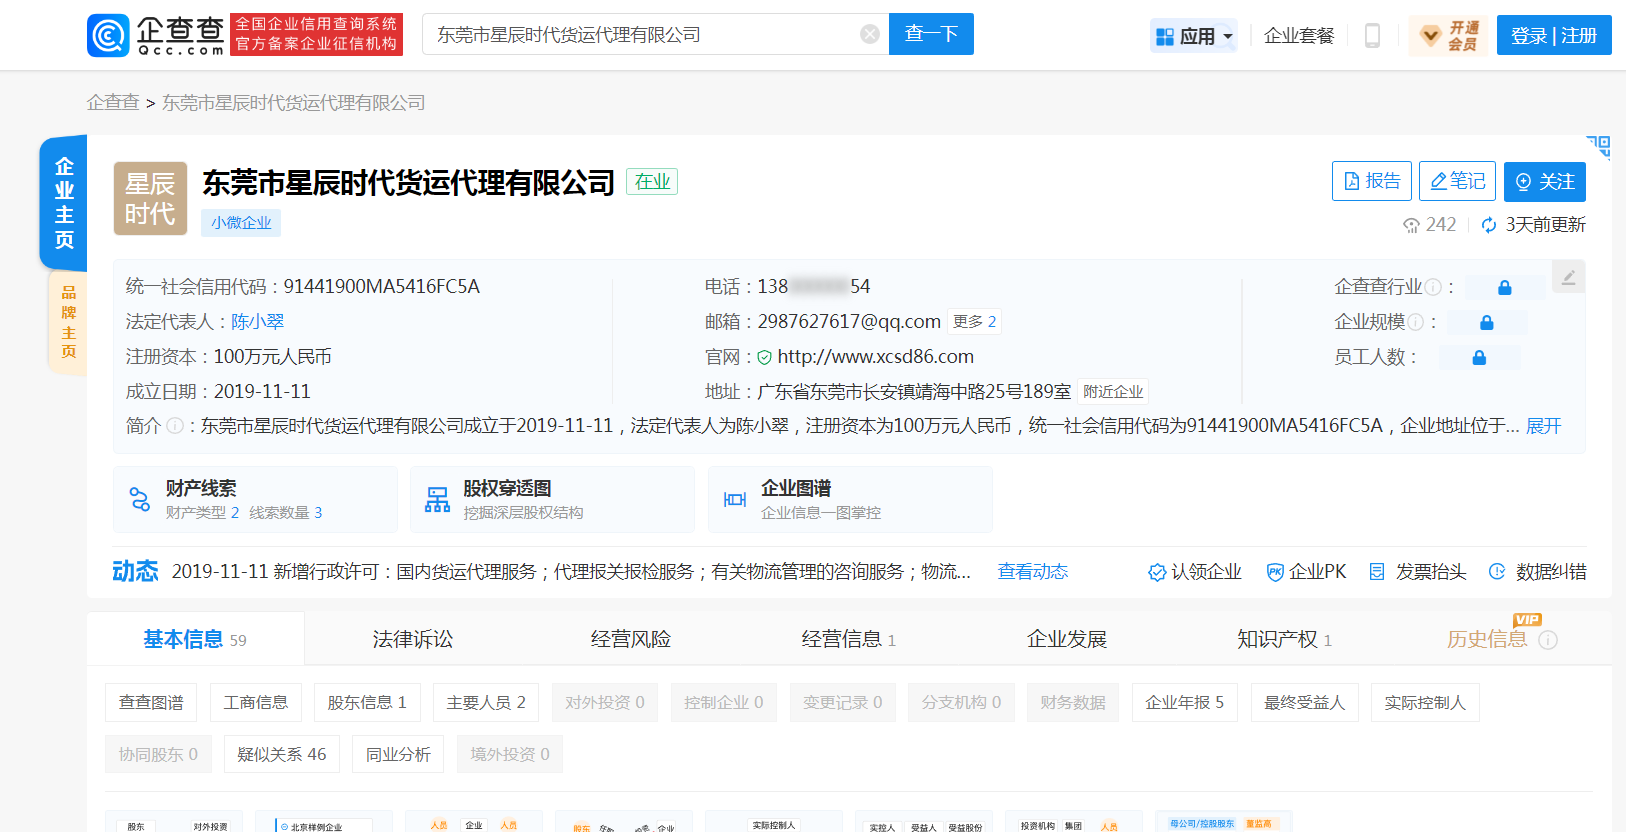Screen dimensions: 1626x832
Task: Click 主要人员 2 button
Action: pyautogui.click(x=486, y=702)
